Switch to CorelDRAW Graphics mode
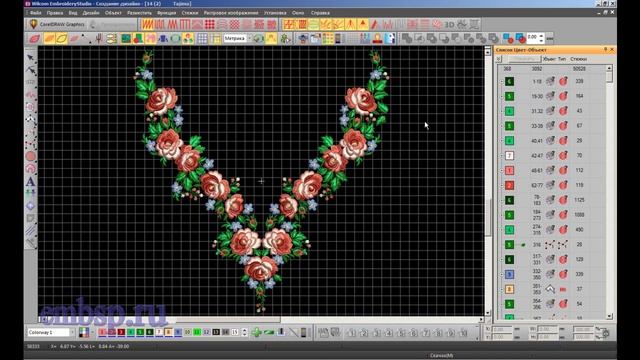 pyautogui.click(x=57, y=24)
